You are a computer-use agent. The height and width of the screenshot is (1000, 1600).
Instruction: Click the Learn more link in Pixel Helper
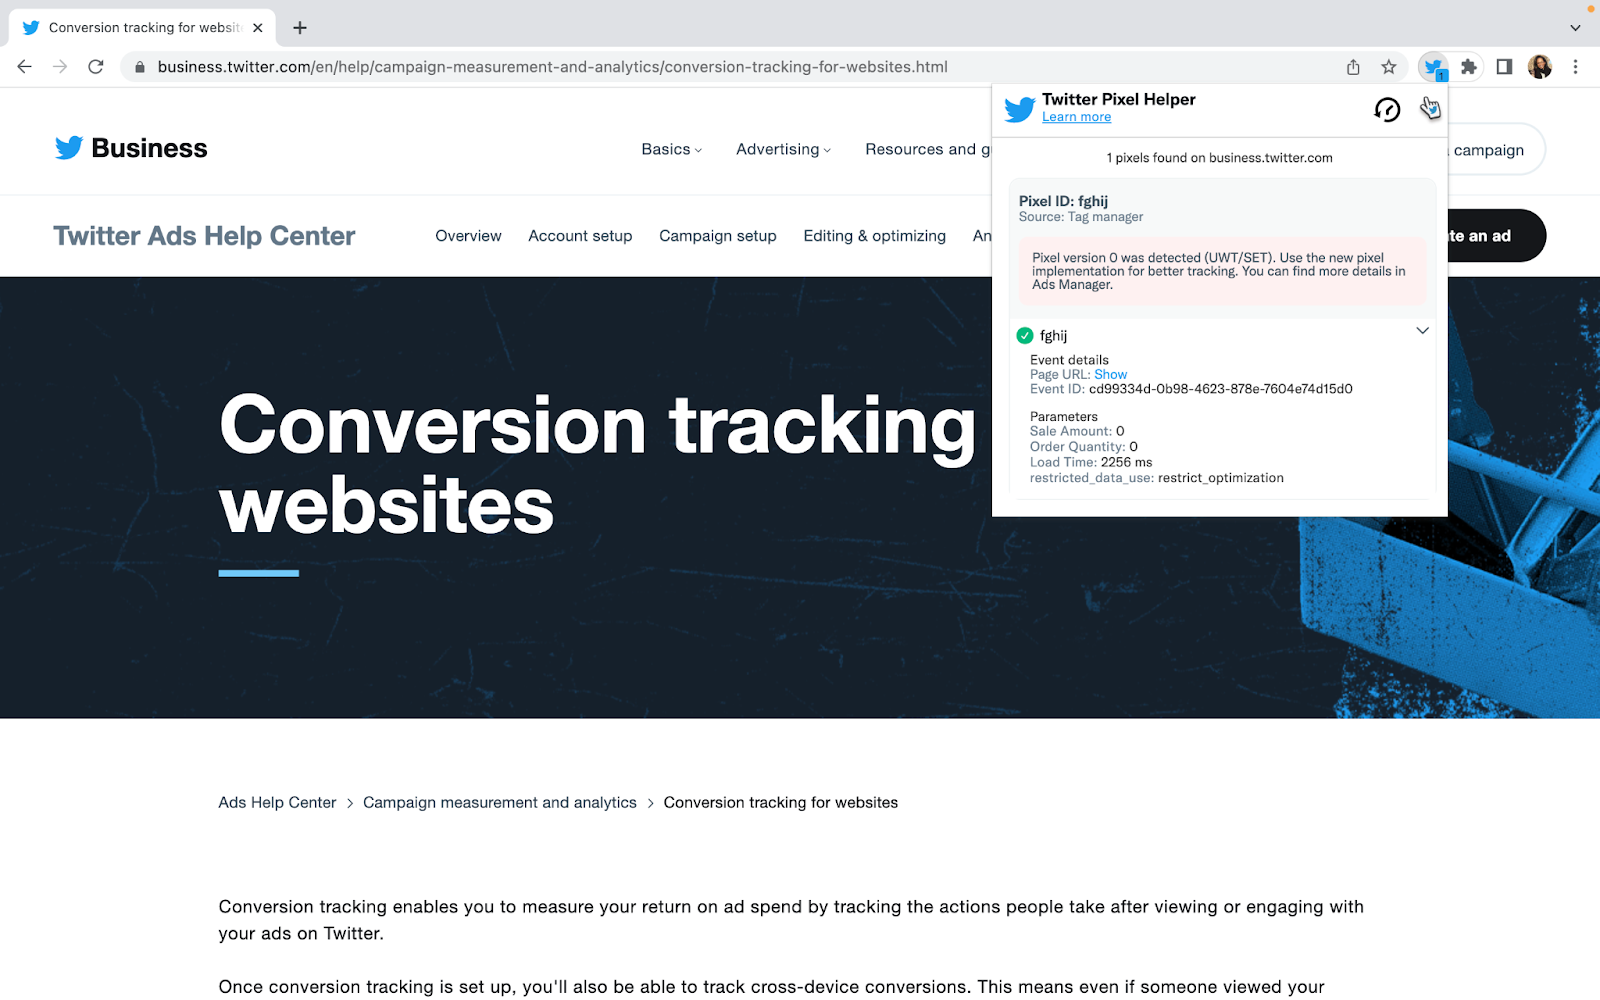pyautogui.click(x=1076, y=117)
